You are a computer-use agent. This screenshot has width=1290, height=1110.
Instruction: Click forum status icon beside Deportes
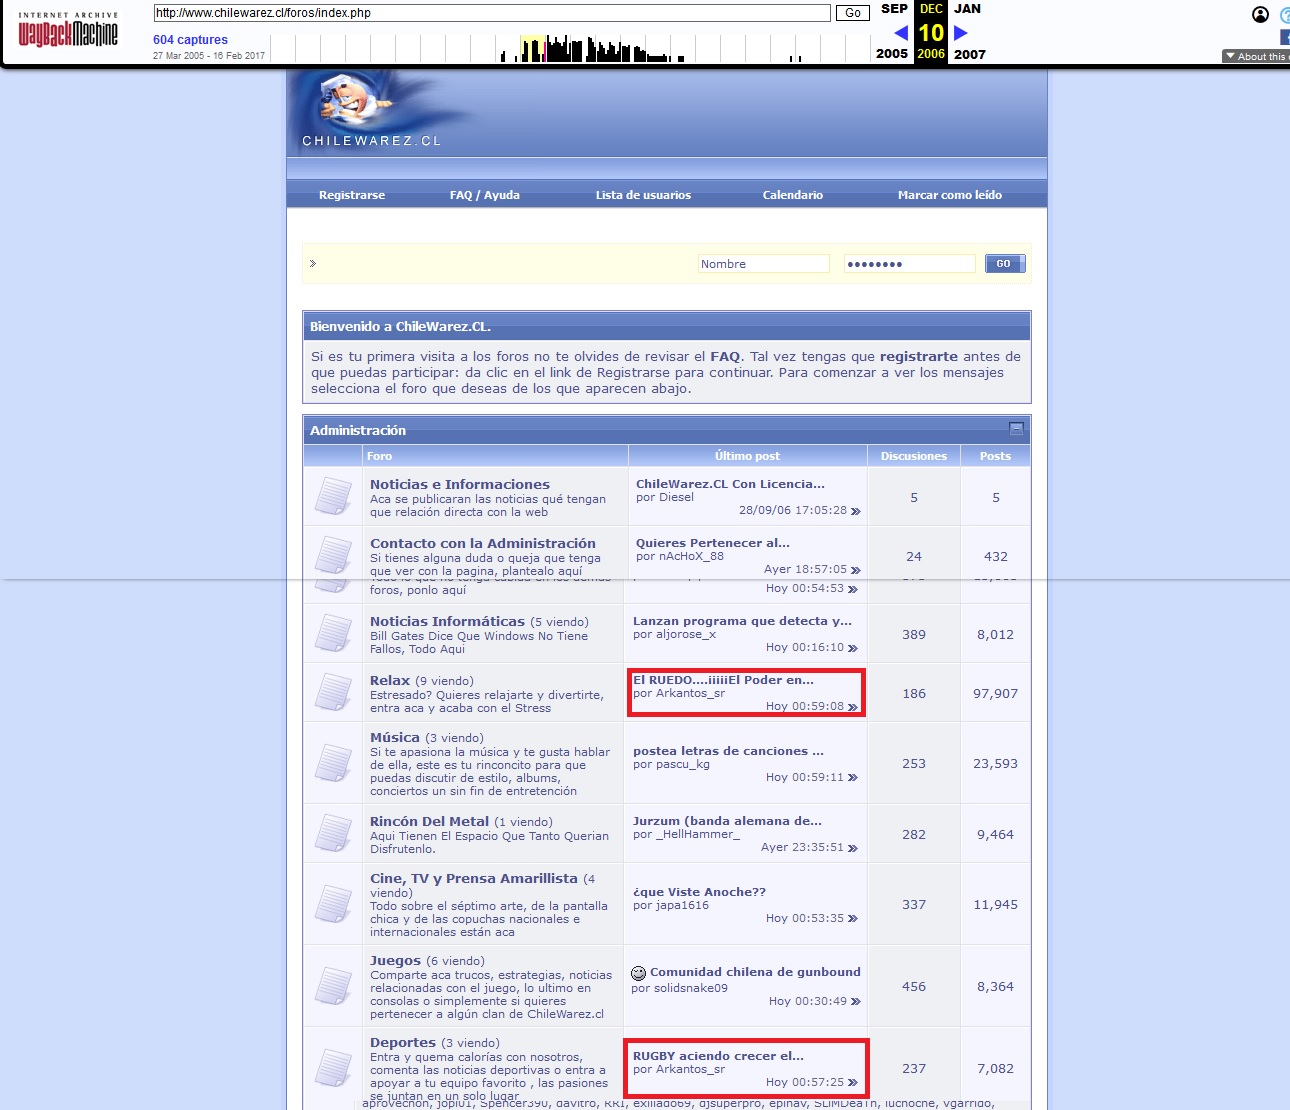click(333, 1068)
